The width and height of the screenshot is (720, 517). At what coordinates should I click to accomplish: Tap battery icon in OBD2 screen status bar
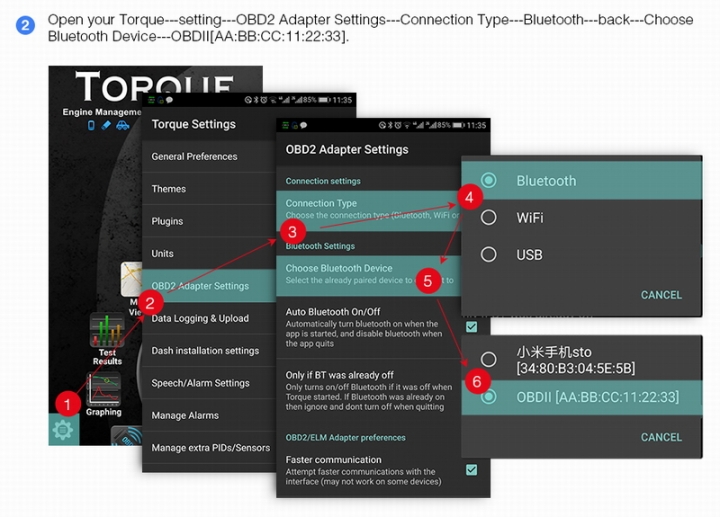point(458,125)
